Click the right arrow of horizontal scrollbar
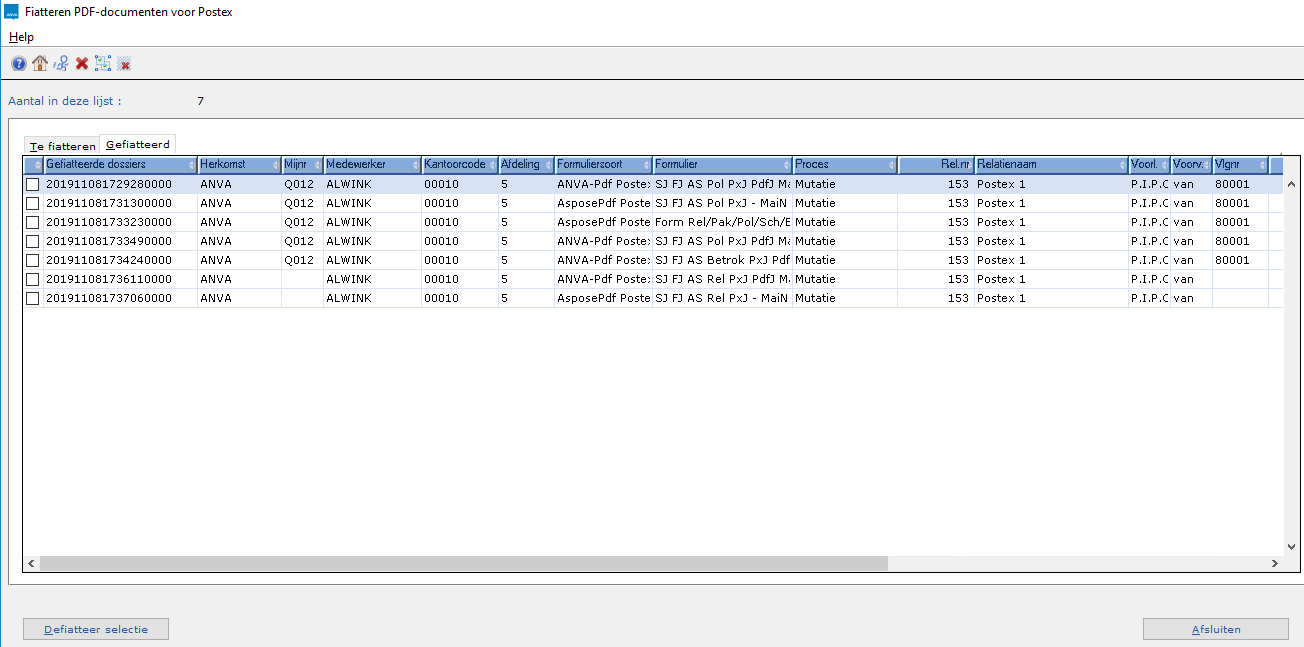The width and height of the screenshot is (1304, 647). (x=1274, y=564)
